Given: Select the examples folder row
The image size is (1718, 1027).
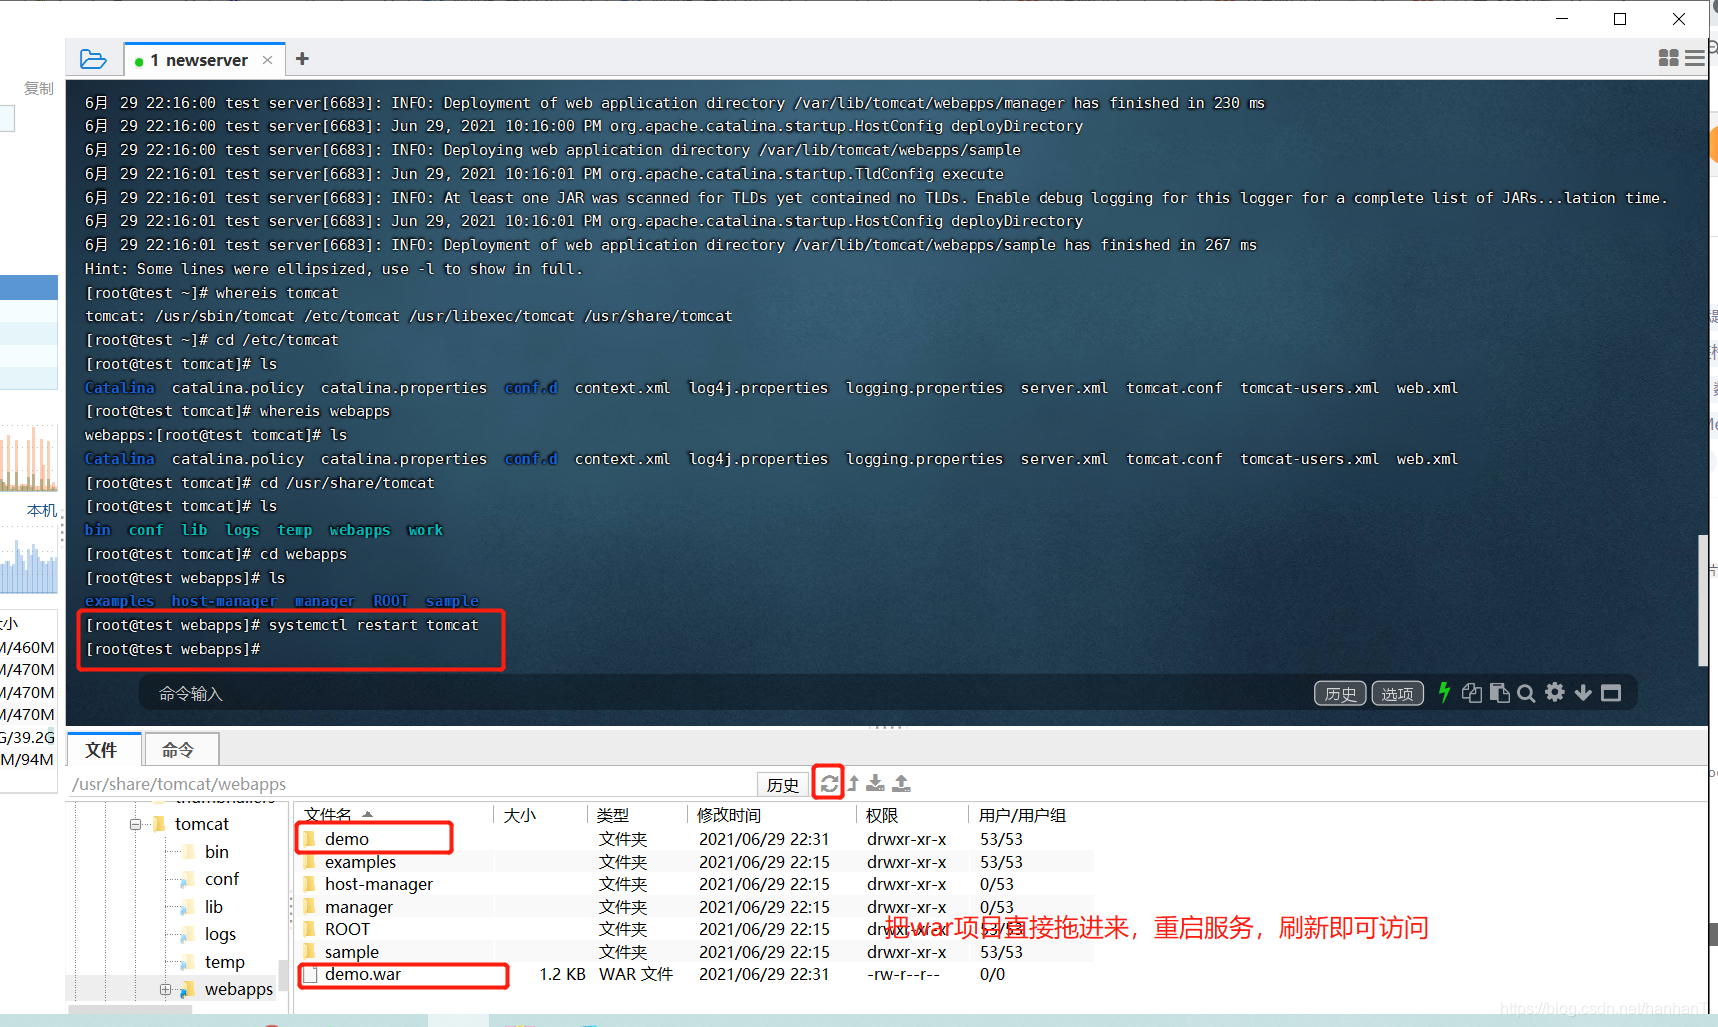Looking at the screenshot, I should (695, 862).
